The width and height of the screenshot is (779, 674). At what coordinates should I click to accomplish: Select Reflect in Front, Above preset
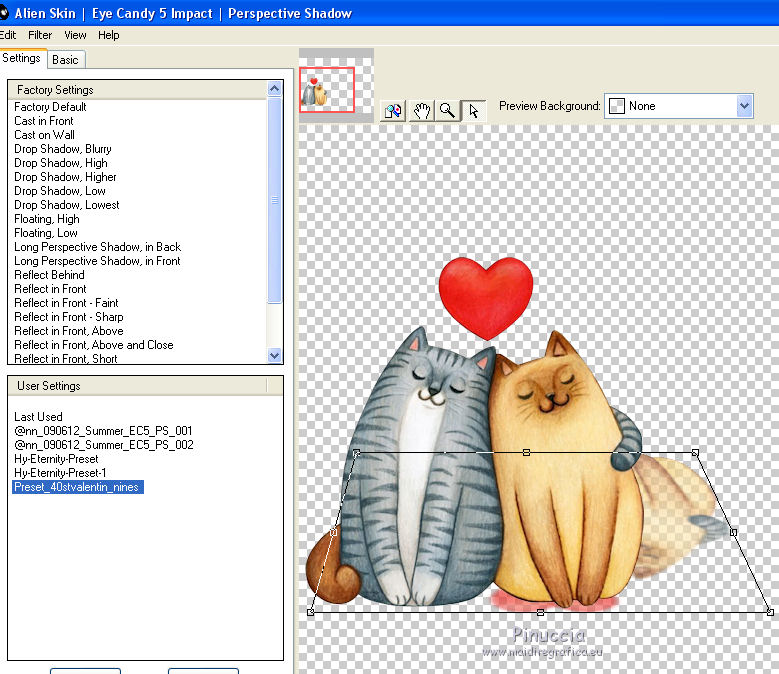click(x=69, y=331)
